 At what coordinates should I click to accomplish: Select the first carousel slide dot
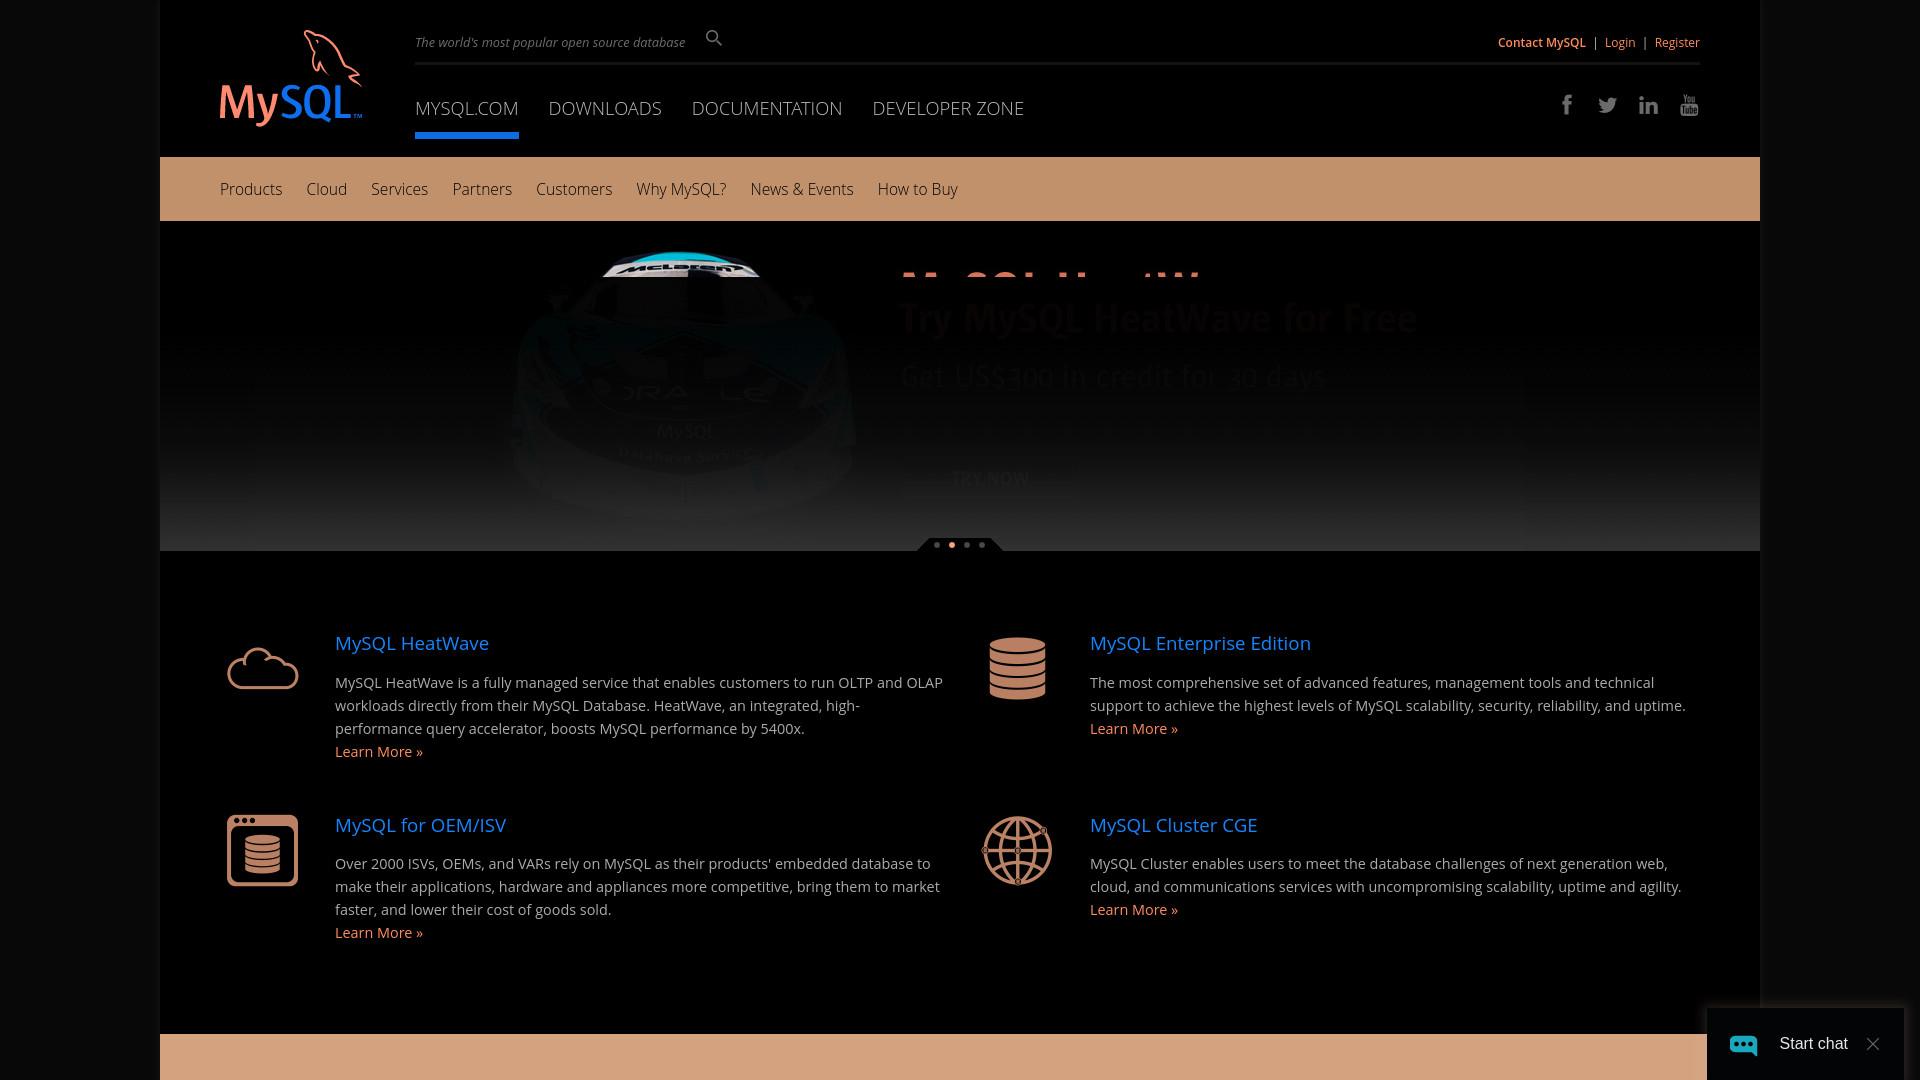[x=937, y=545]
